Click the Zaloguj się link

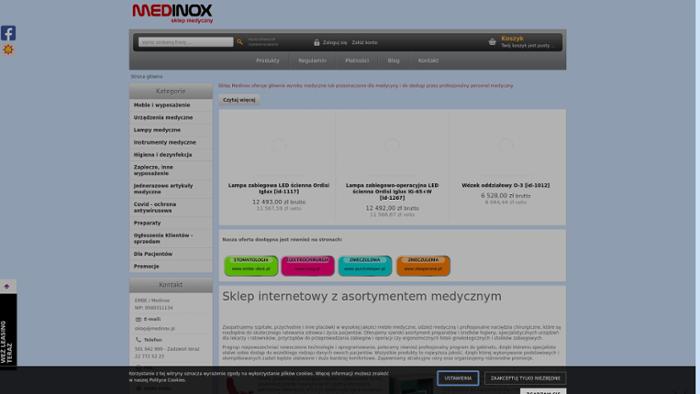(335, 42)
